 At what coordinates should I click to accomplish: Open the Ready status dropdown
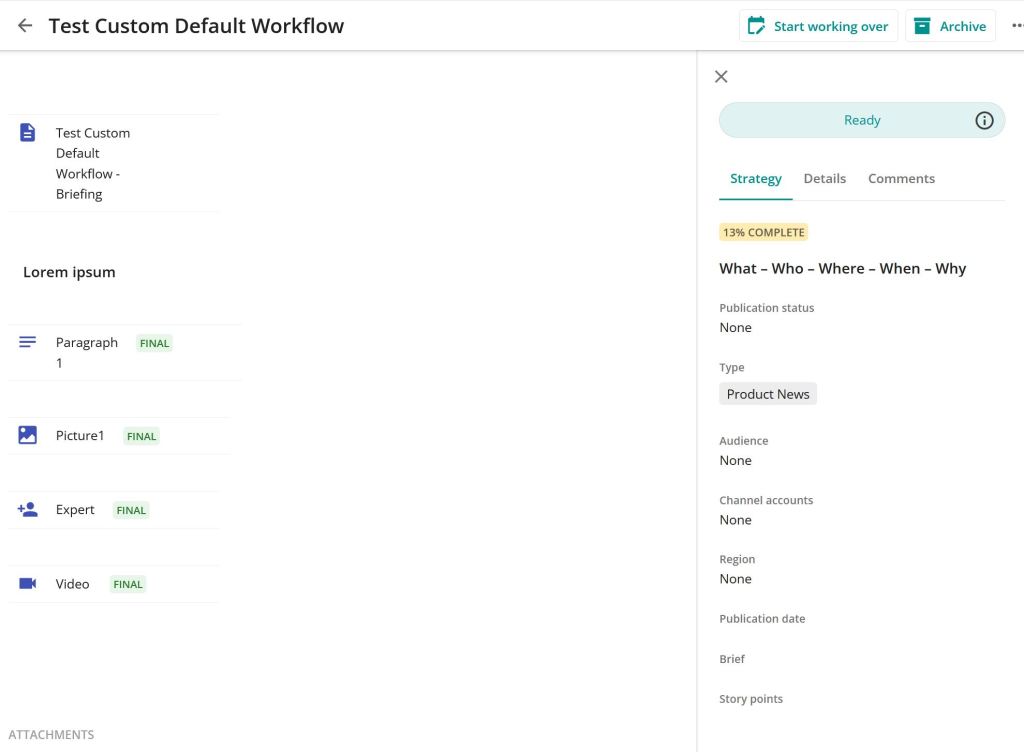(x=845, y=120)
